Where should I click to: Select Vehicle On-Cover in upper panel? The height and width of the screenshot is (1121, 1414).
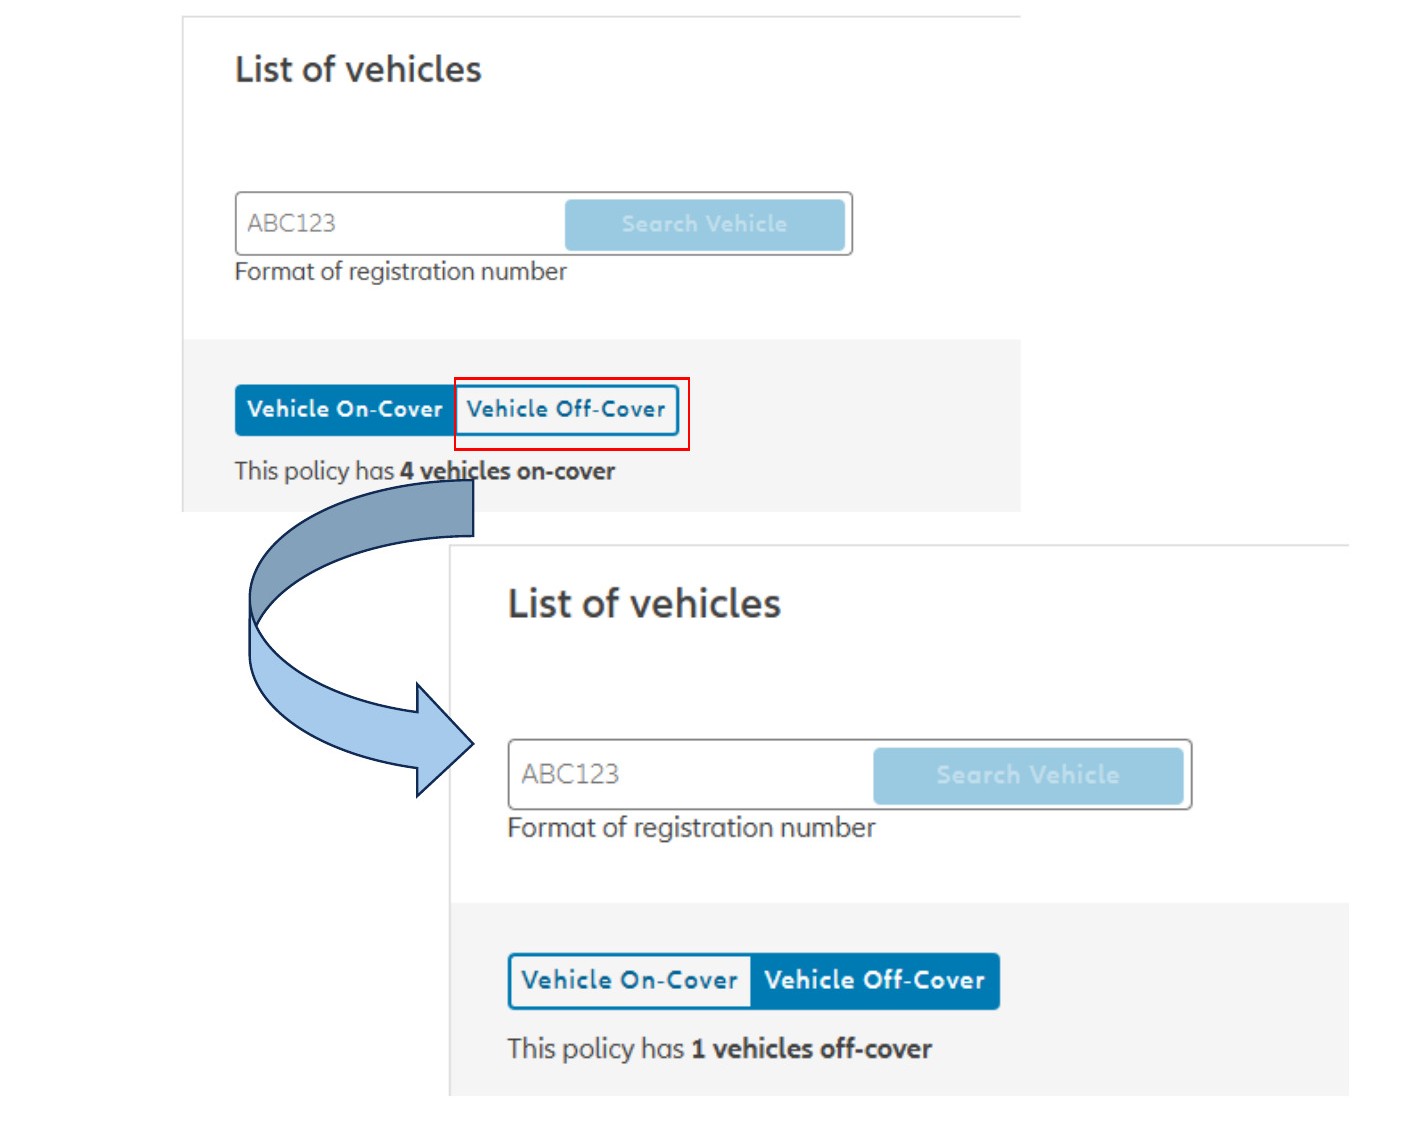pos(345,410)
